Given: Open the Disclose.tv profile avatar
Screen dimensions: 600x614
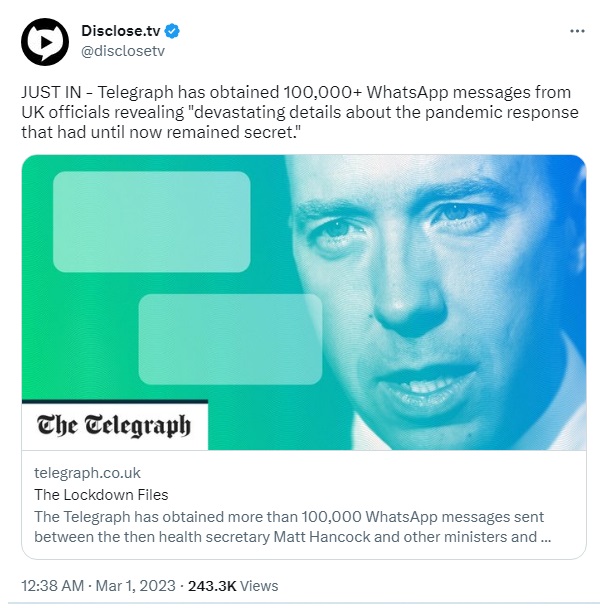Looking at the screenshot, I should (45, 42).
